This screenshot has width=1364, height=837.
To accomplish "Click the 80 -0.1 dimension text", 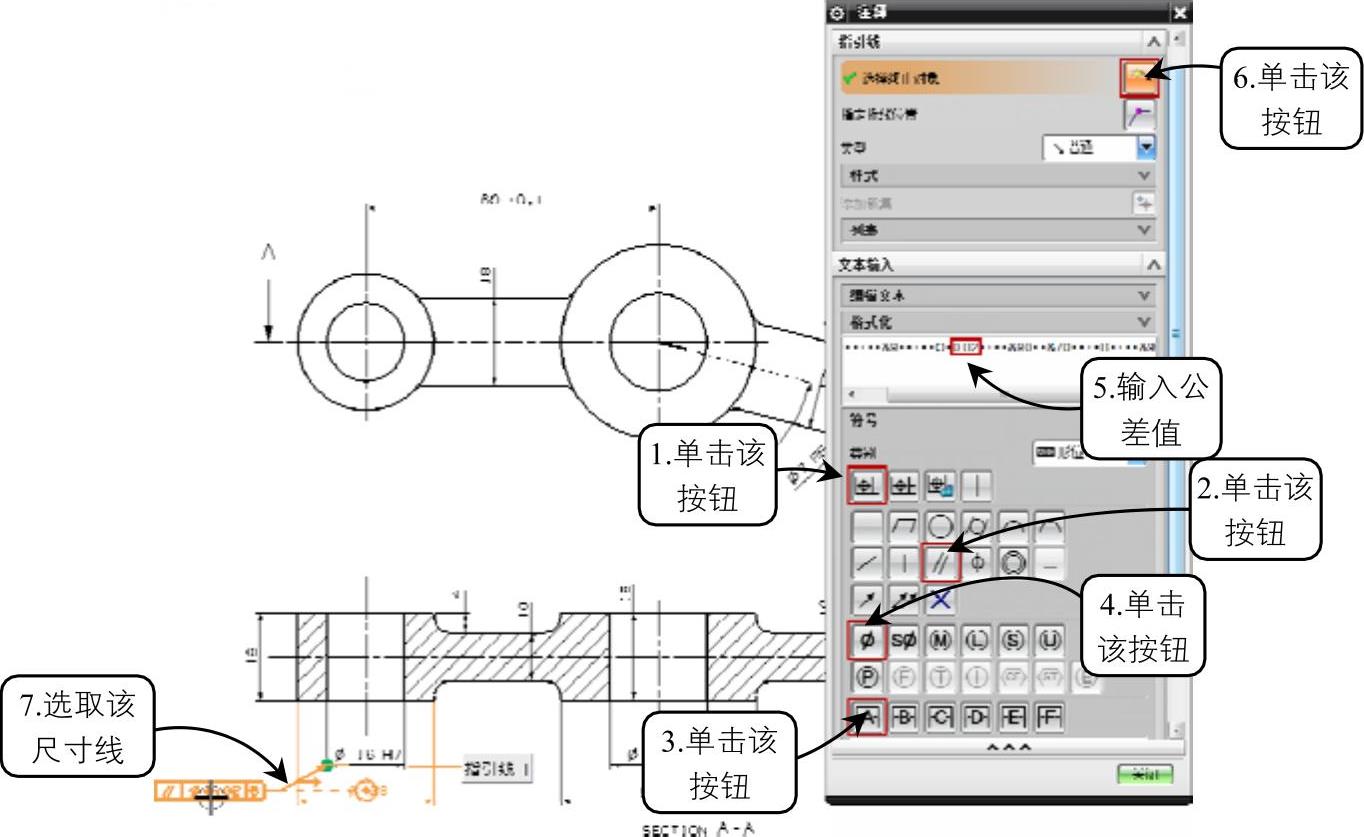I will point(510,200).
